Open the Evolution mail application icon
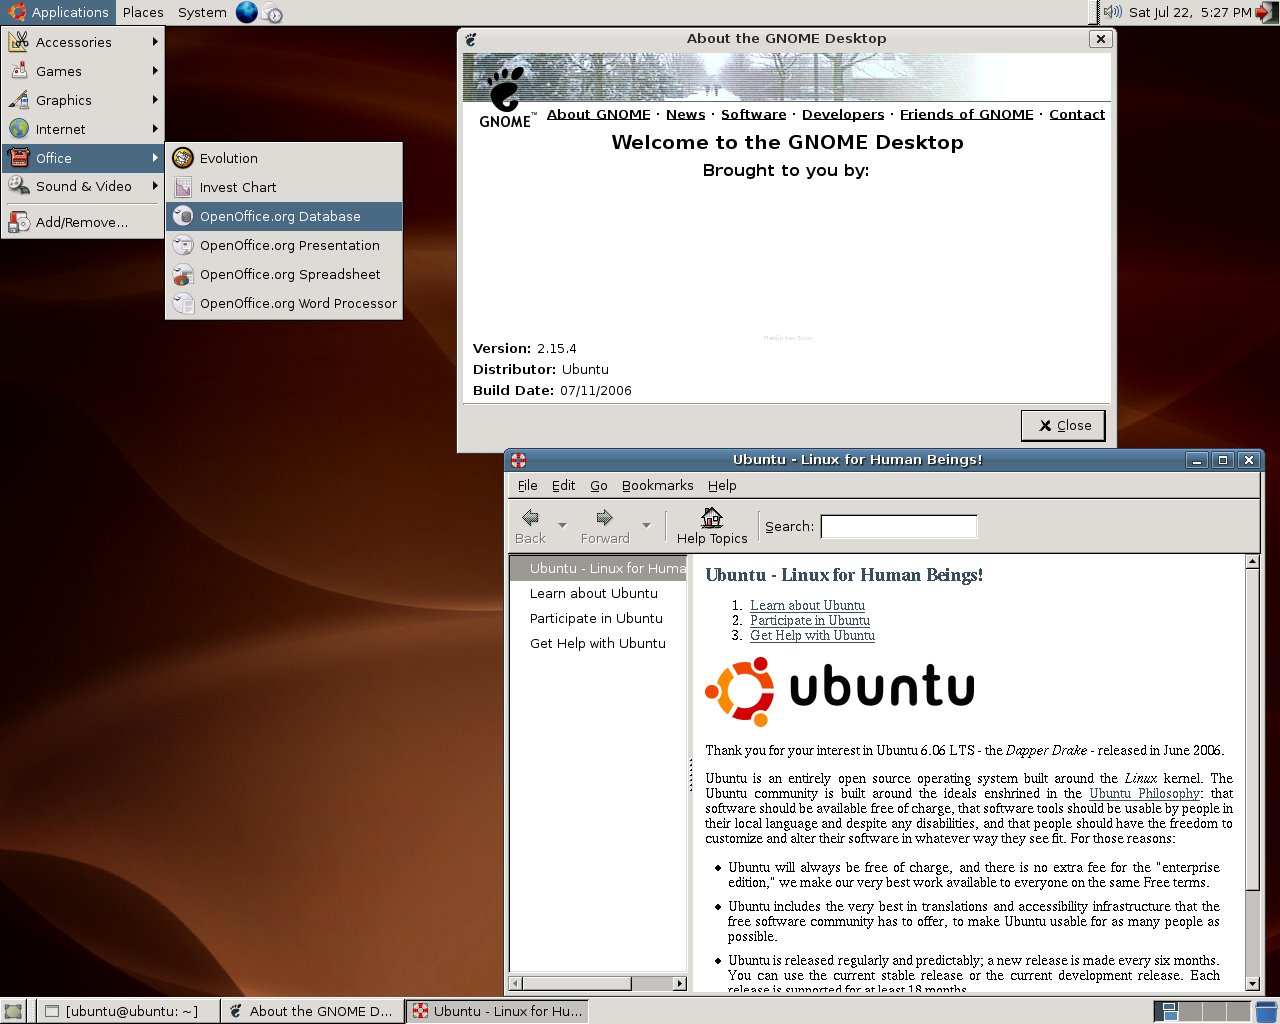Screen dimensions: 1280x1024 pyautogui.click(x=182, y=158)
